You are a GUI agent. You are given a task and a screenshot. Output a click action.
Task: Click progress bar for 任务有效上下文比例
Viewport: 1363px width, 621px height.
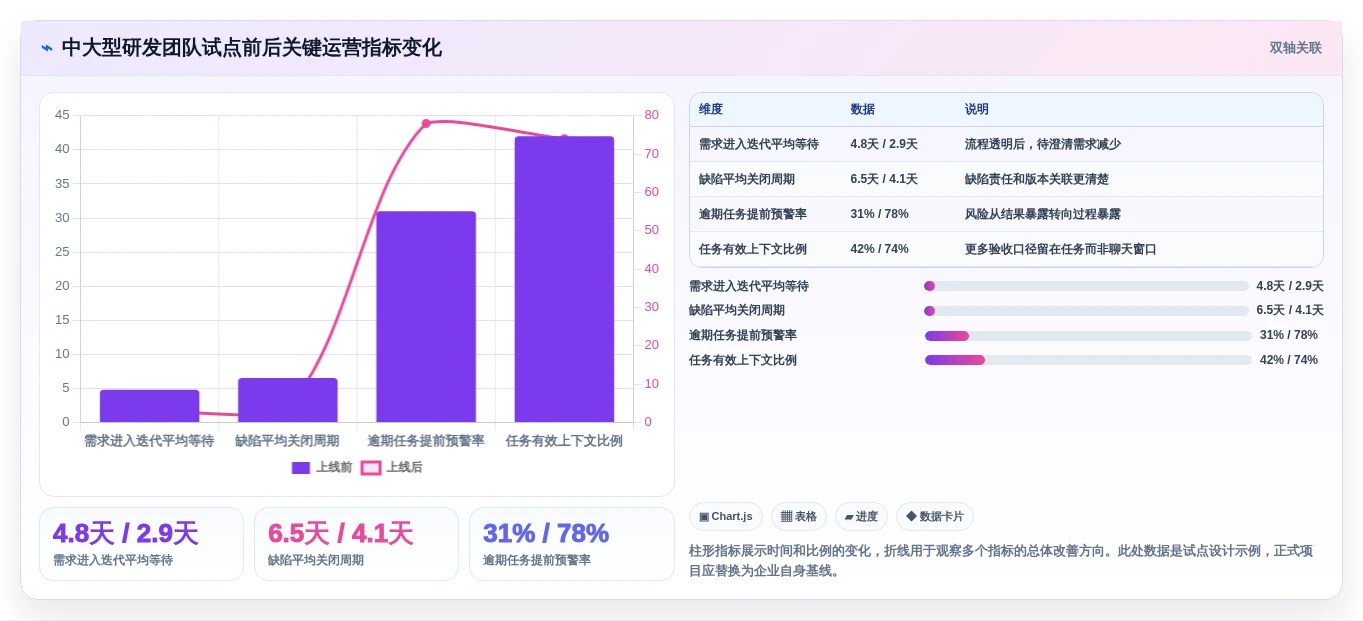(x=1088, y=360)
